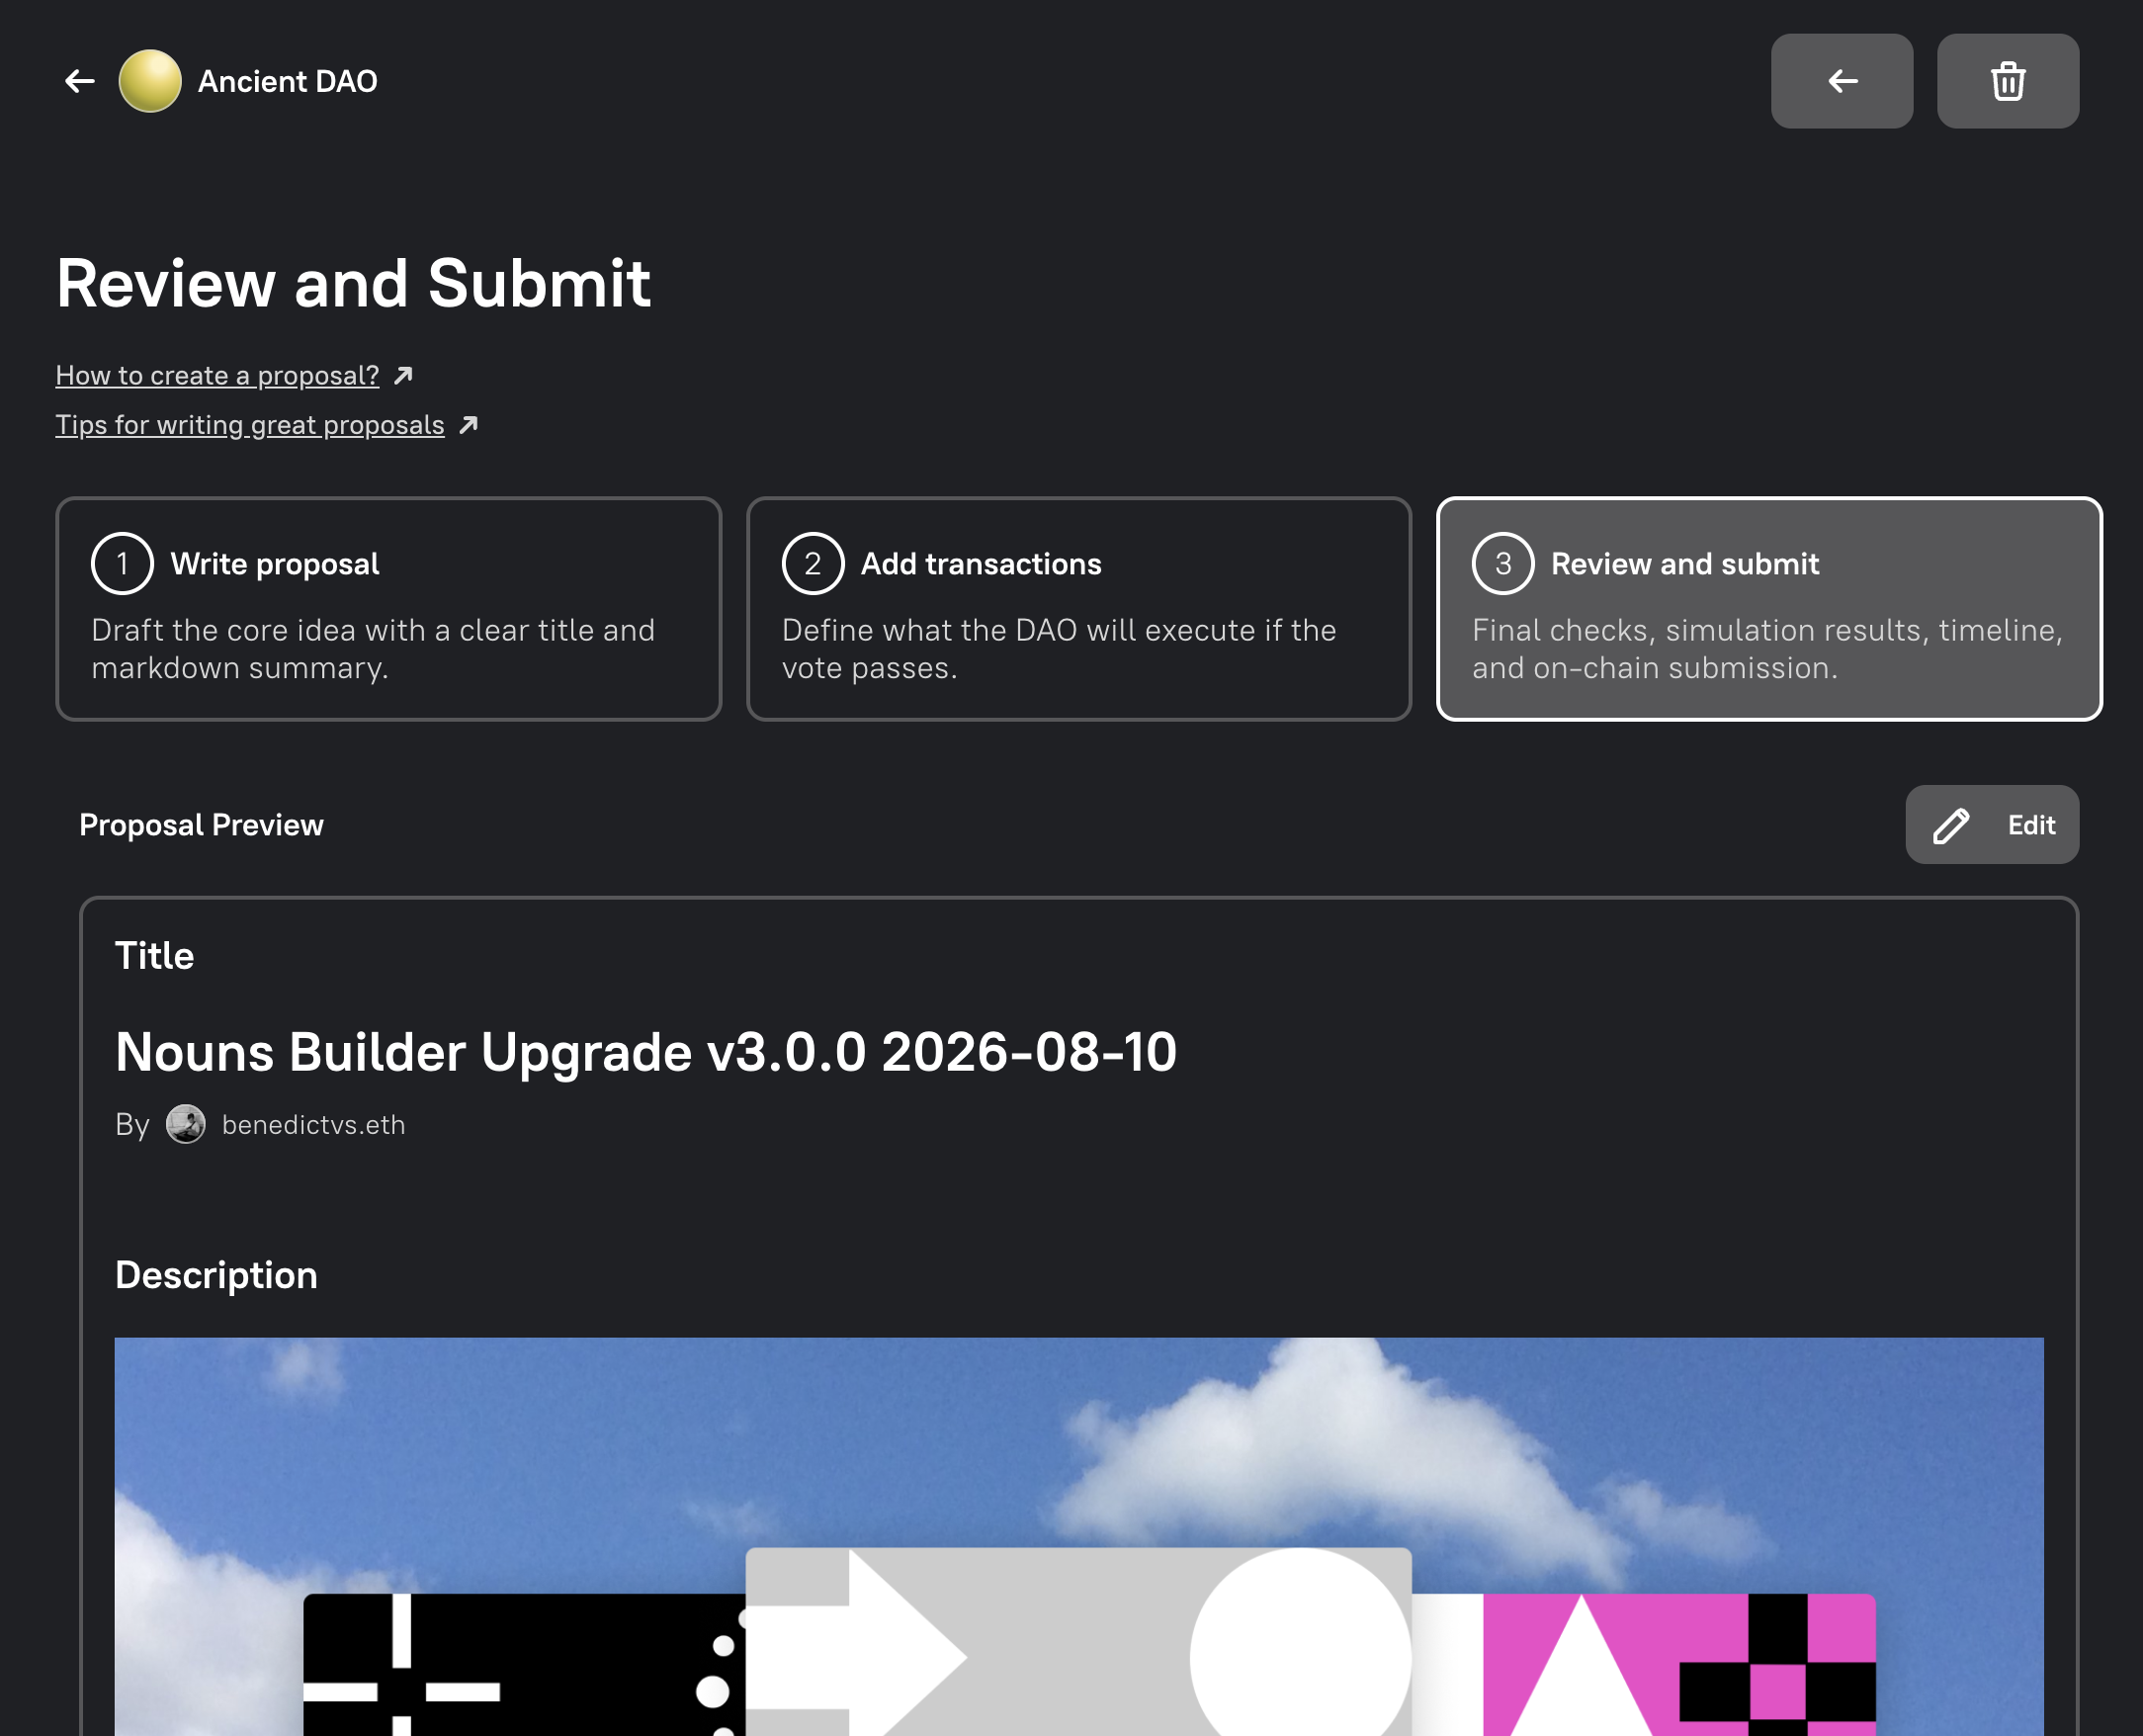Go back with the gray arrow button
The width and height of the screenshot is (2143, 1736).
tap(1841, 81)
